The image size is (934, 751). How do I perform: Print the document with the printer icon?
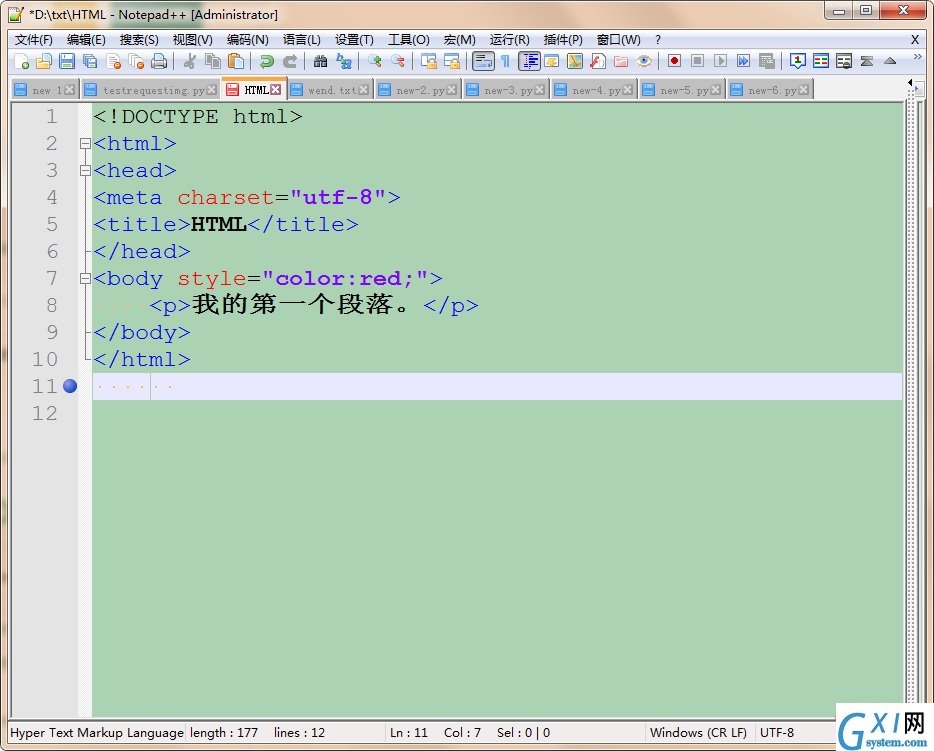(x=159, y=61)
